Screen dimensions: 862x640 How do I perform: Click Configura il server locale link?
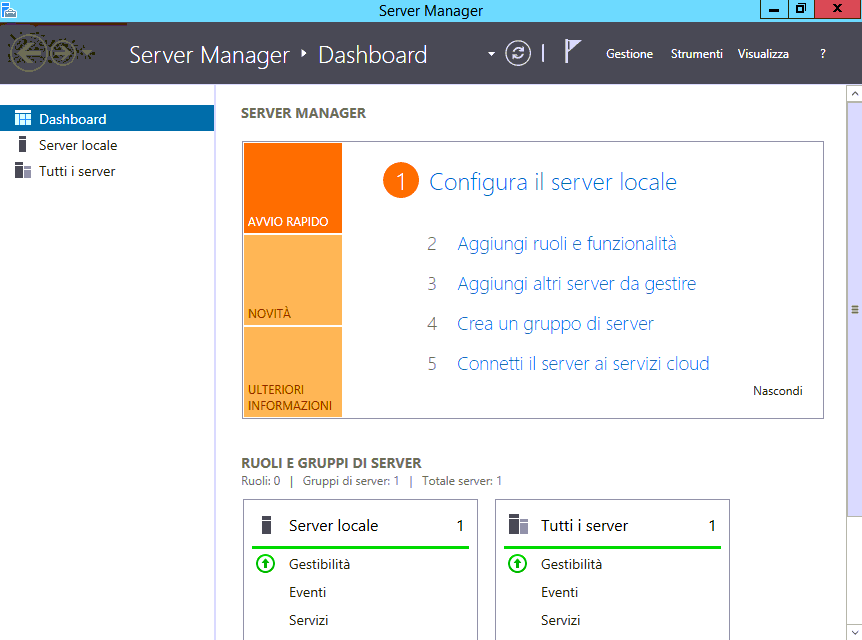pos(552,182)
